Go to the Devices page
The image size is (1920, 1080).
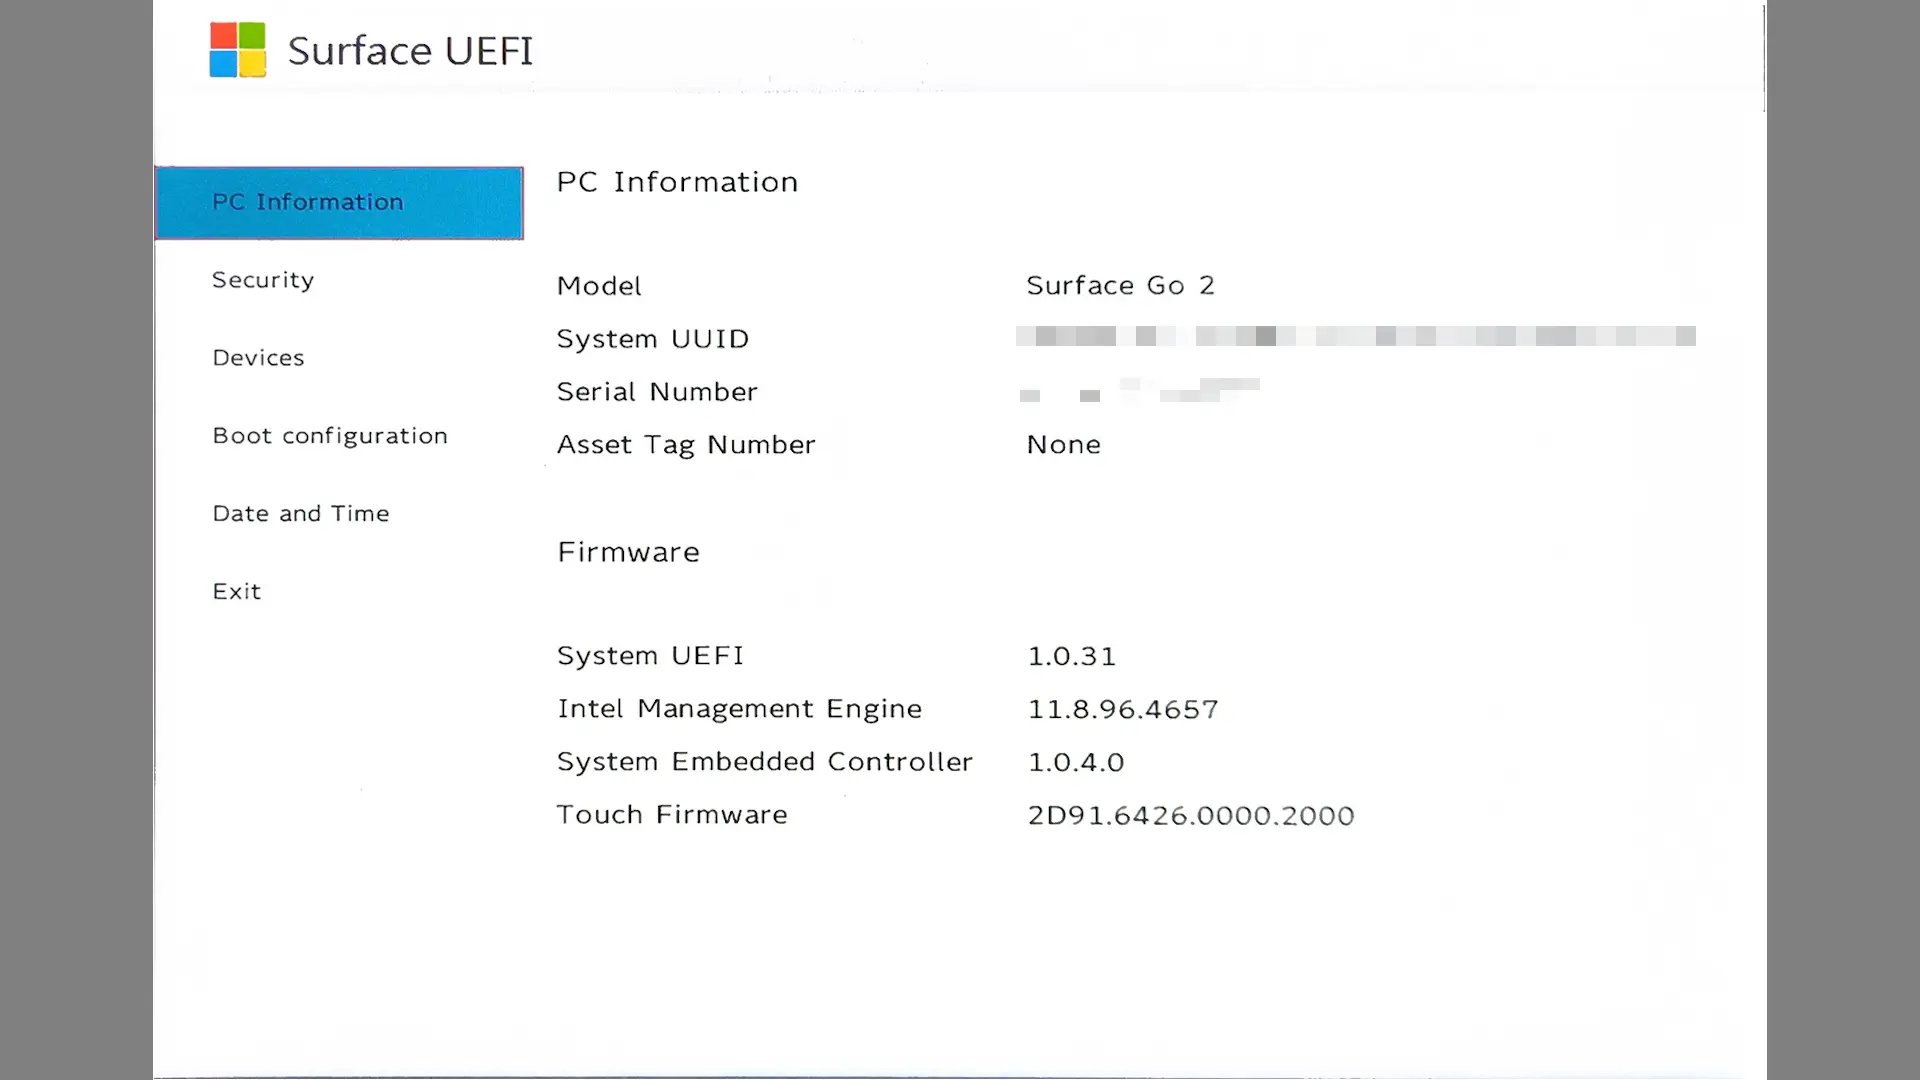[x=258, y=358]
